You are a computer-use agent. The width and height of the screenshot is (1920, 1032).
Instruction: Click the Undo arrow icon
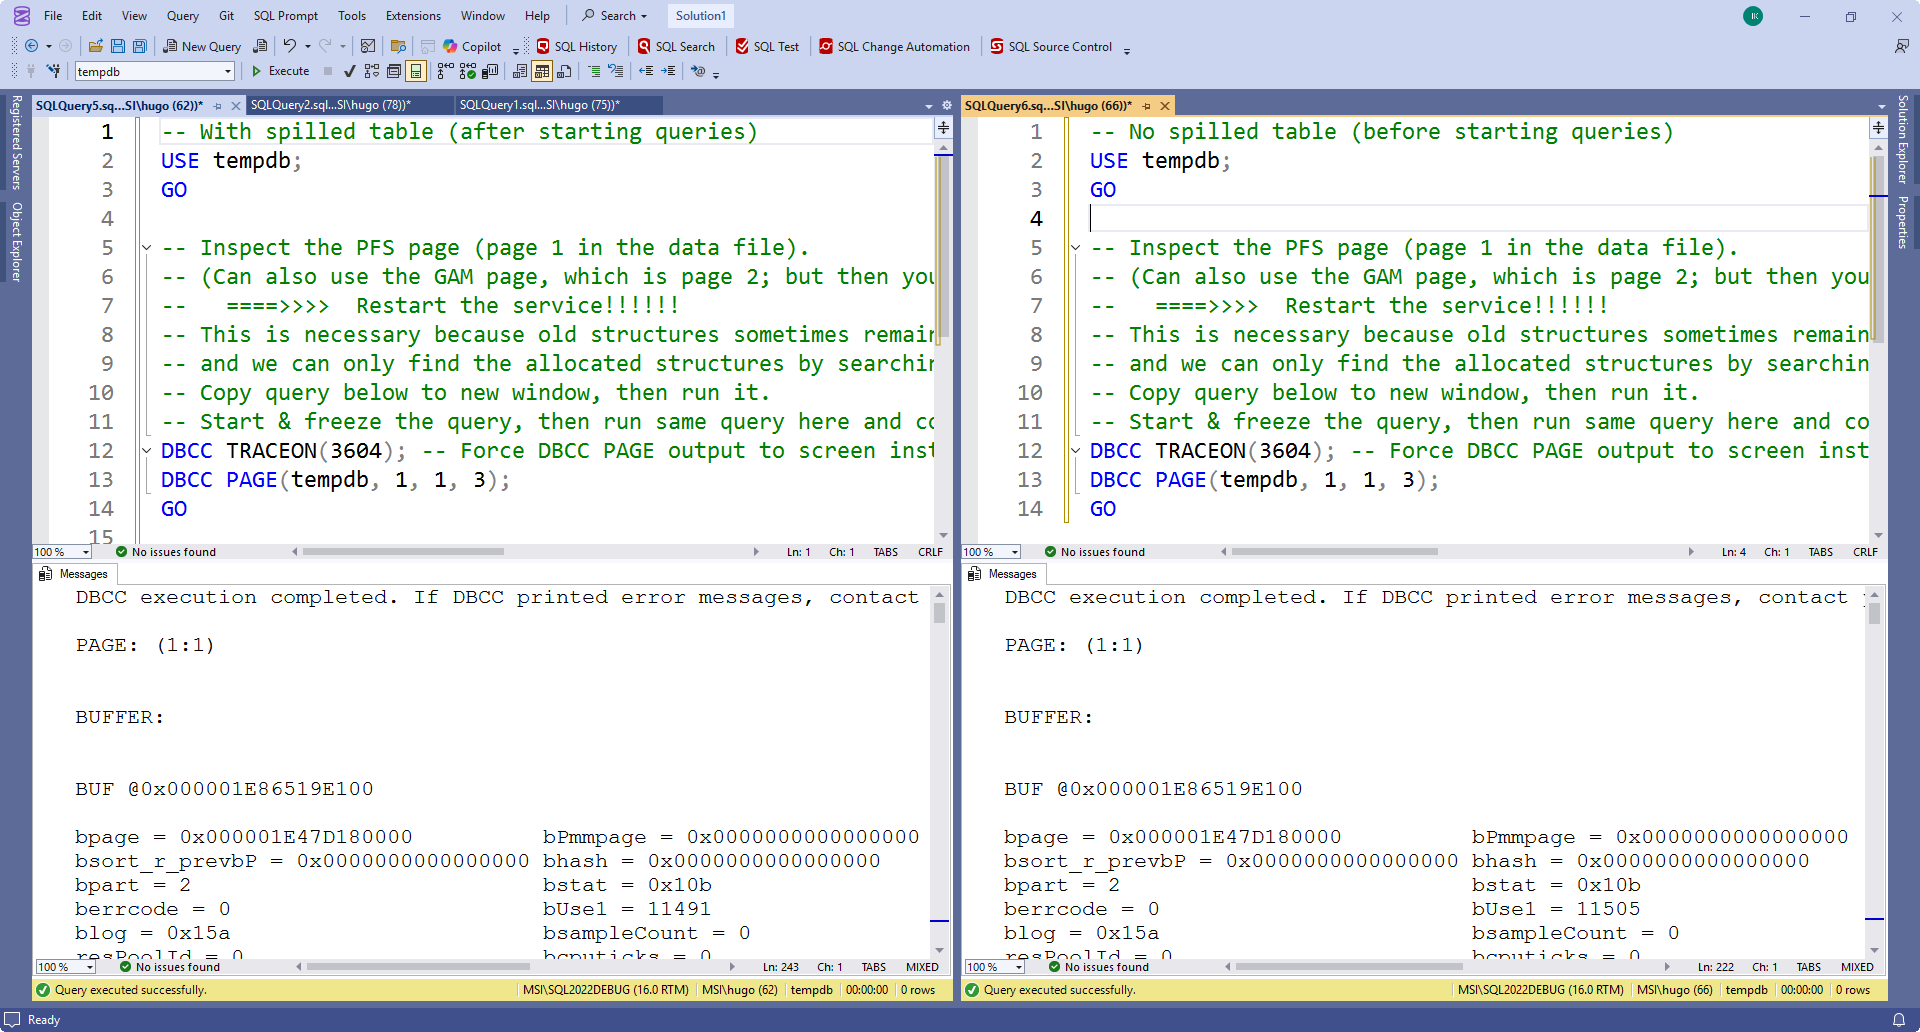289,46
